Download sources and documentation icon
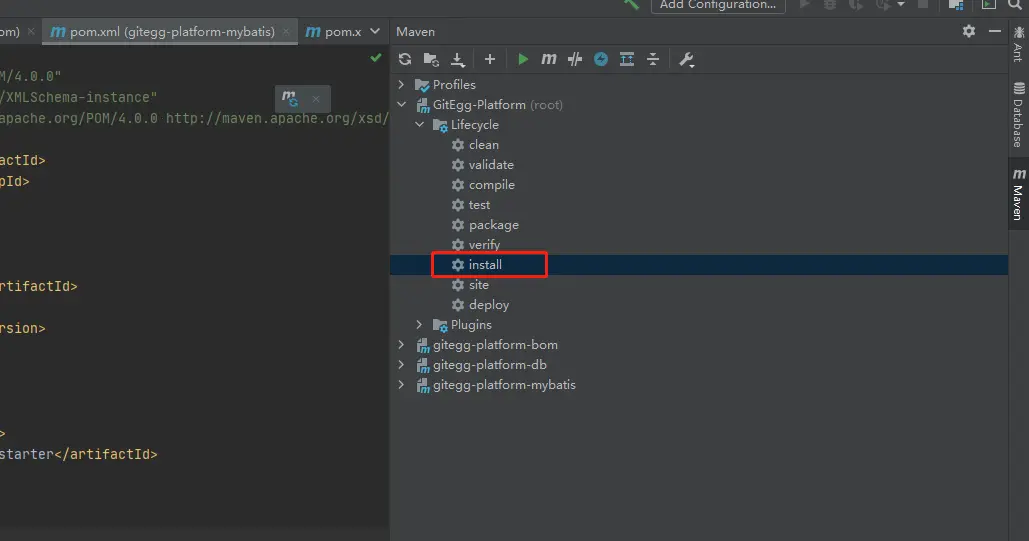The height and width of the screenshot is (541, 1029). (457, 60)
